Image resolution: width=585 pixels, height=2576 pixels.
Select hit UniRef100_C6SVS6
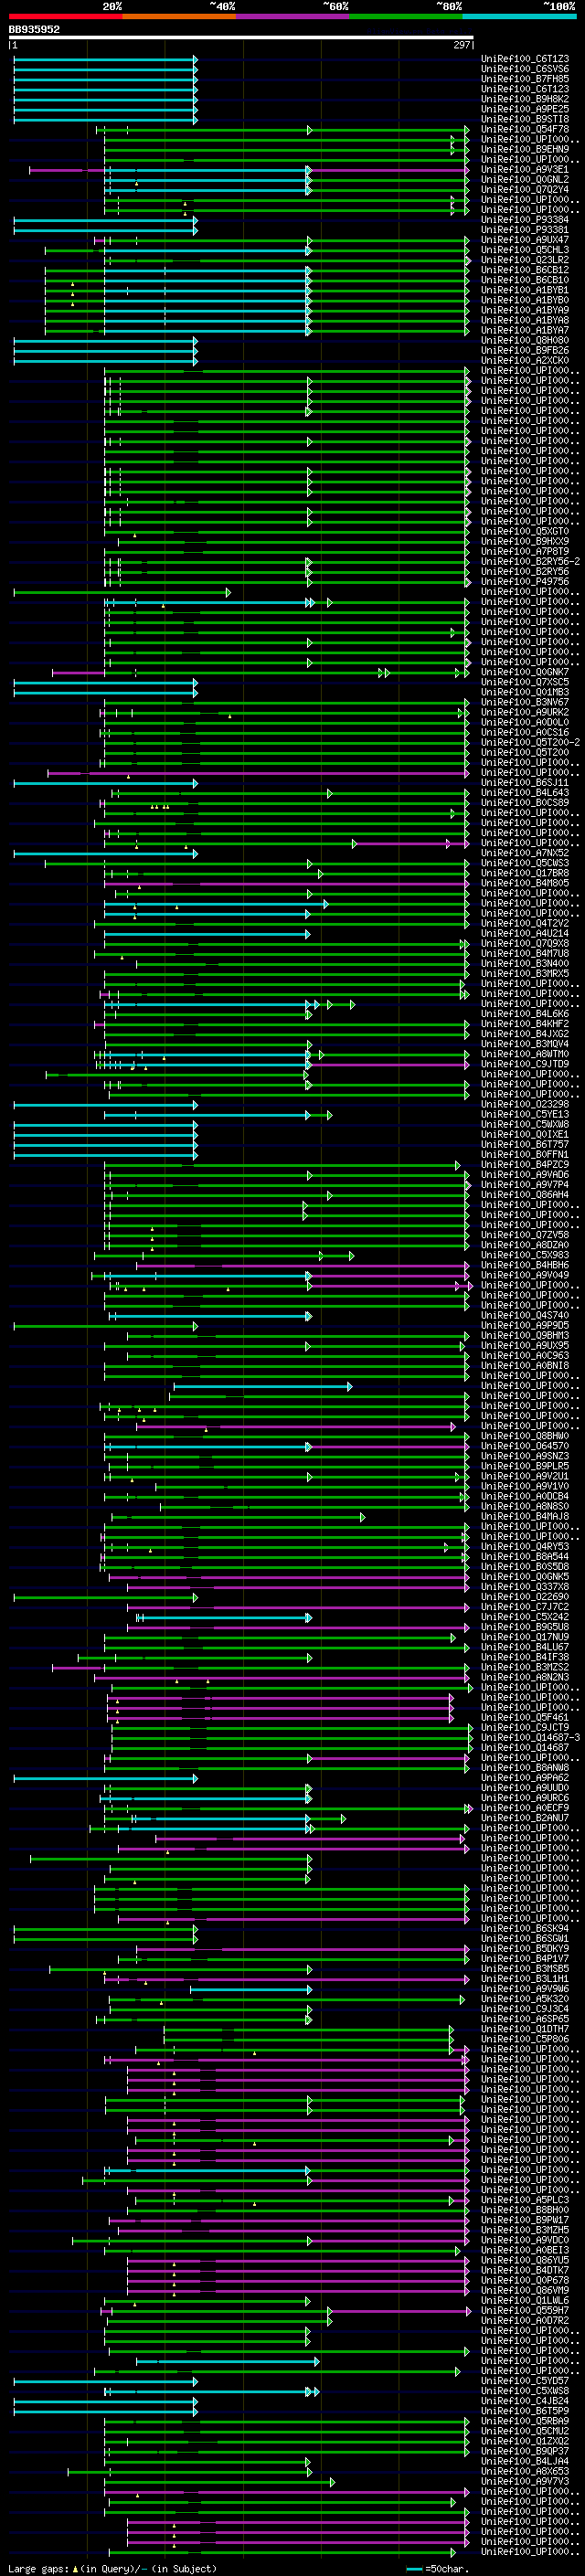[x=525, y=69]
